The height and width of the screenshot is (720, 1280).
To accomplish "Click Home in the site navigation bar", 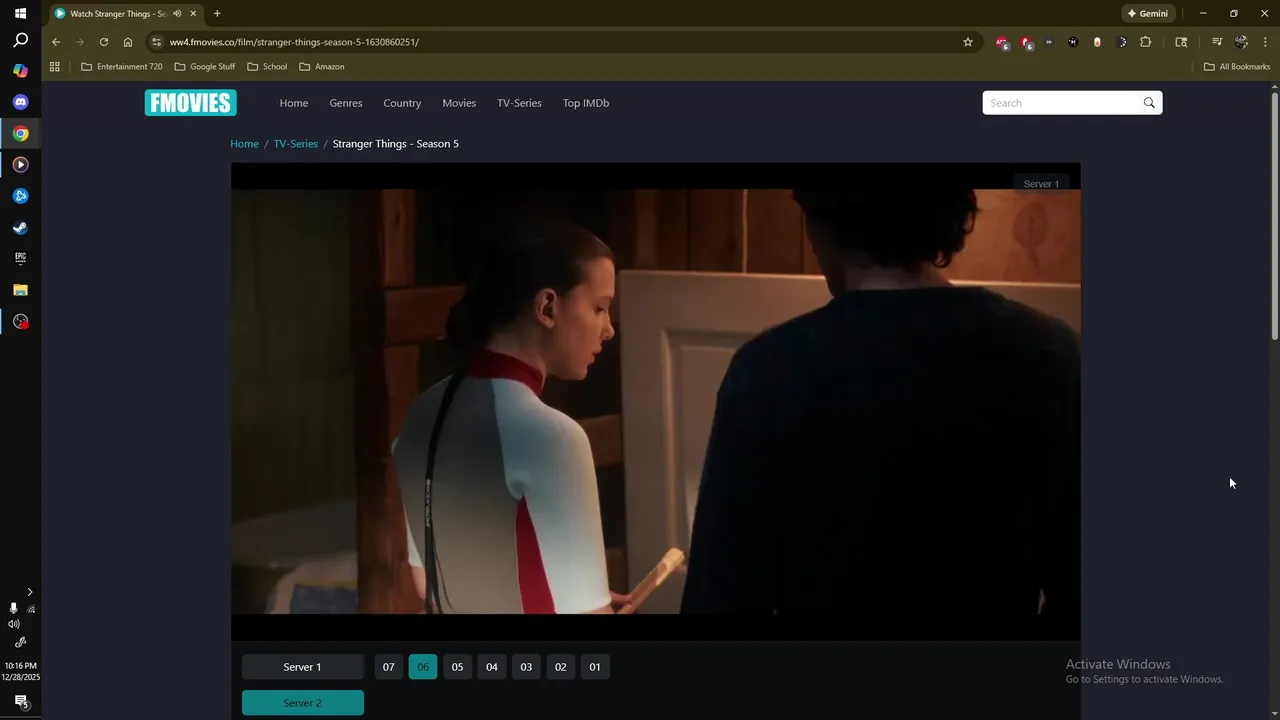I will [294, 103].
